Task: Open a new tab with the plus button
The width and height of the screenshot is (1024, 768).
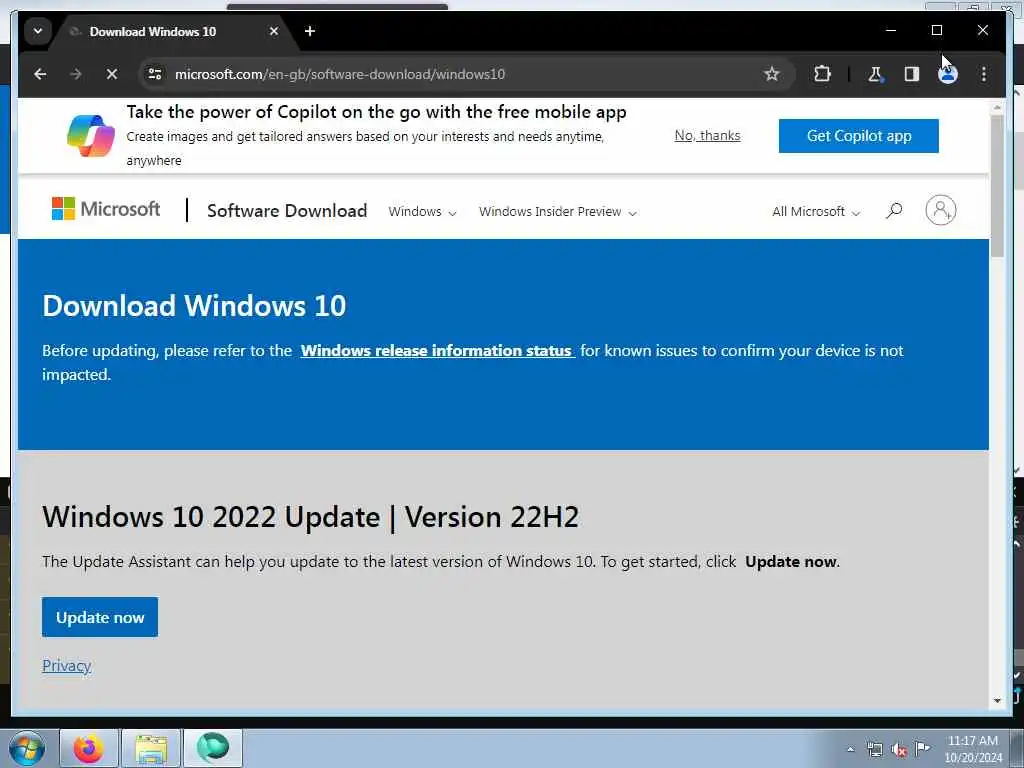Action: pyautogui.click(x=310, y=31)
